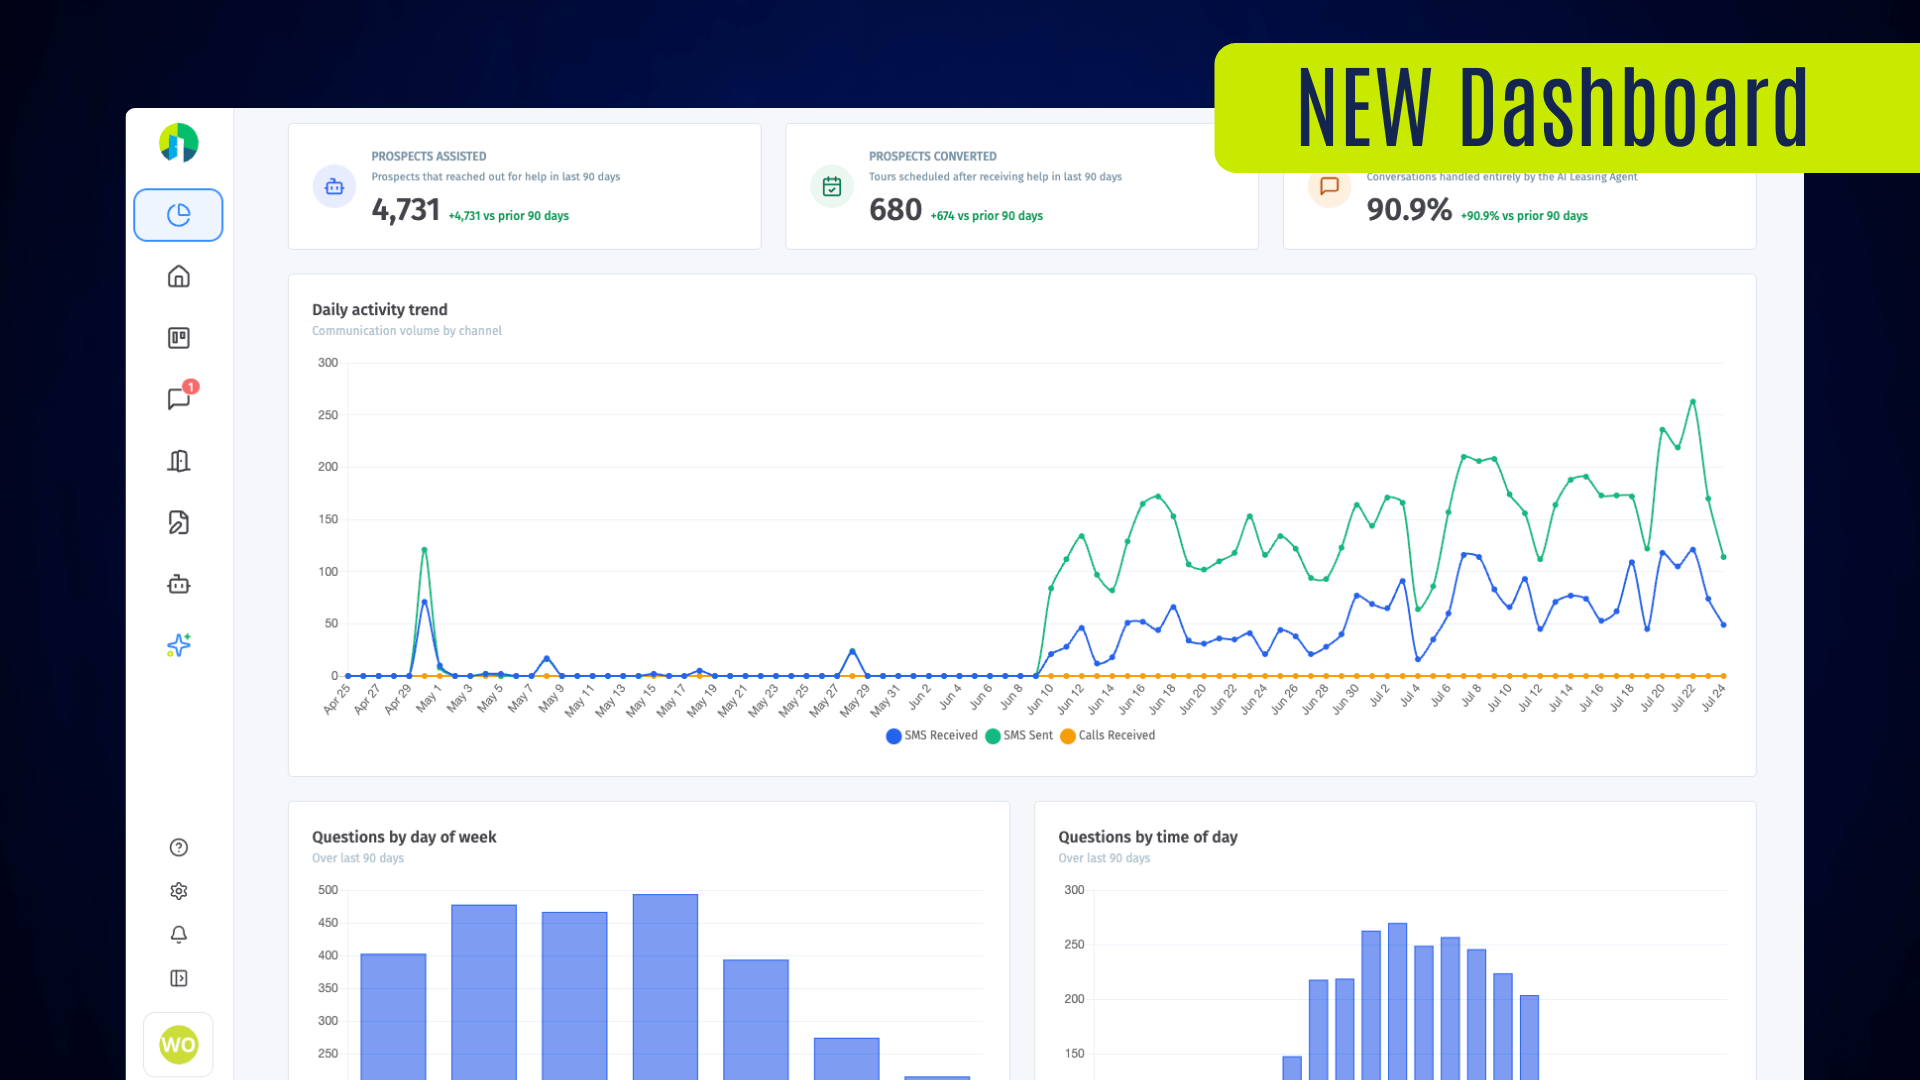
Task: Click the chat bubble icon in third stats card
Action: tap(1329, 186)
